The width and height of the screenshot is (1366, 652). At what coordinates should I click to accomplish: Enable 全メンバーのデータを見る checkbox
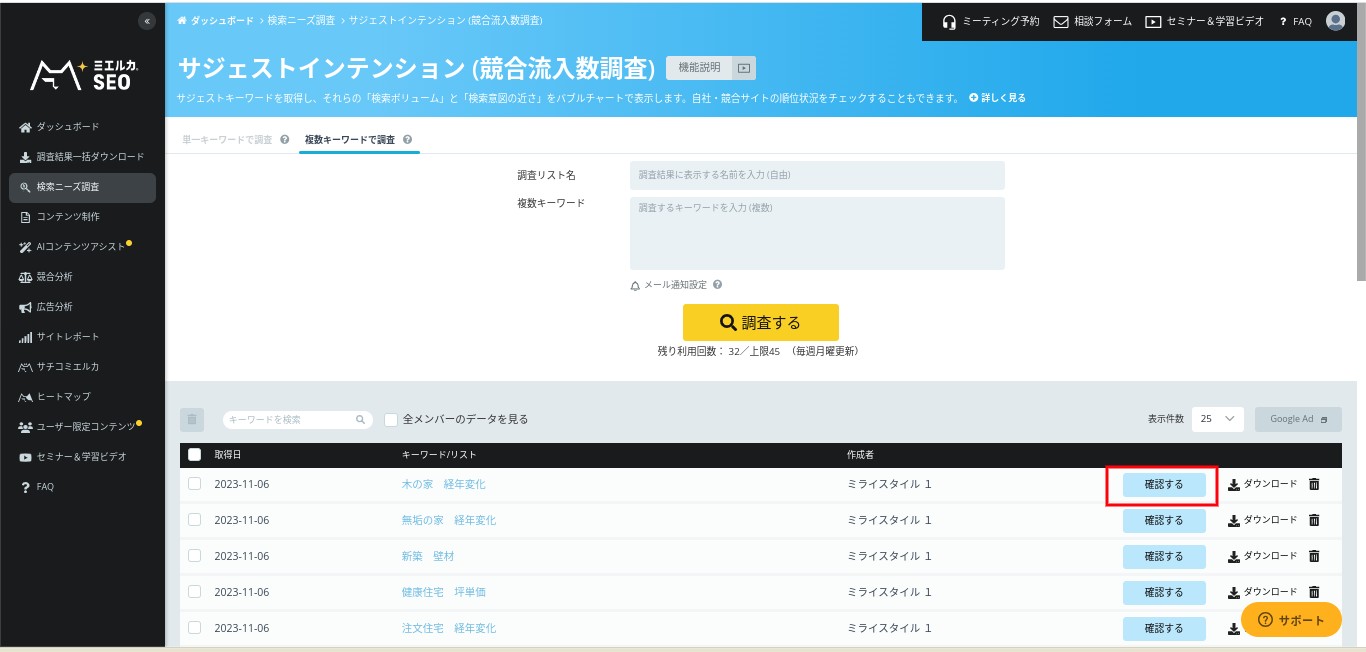click(x=391, y=420)
